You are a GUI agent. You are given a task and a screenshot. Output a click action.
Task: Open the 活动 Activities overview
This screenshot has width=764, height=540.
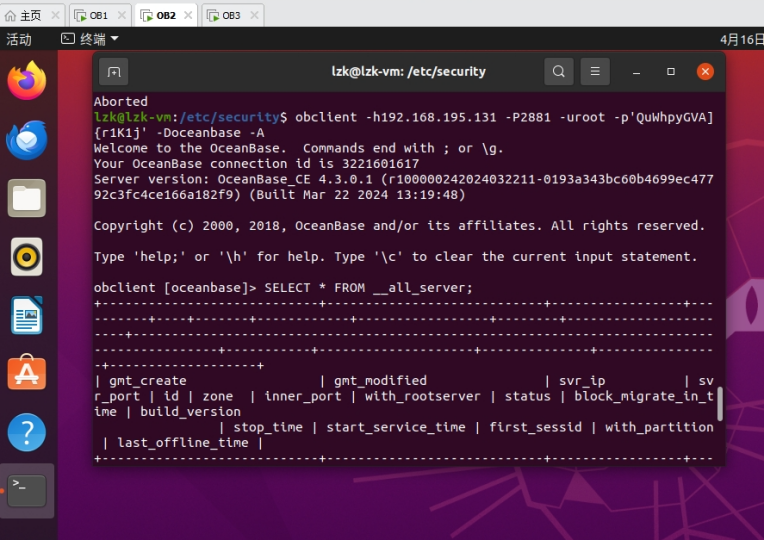pos(19,39)
